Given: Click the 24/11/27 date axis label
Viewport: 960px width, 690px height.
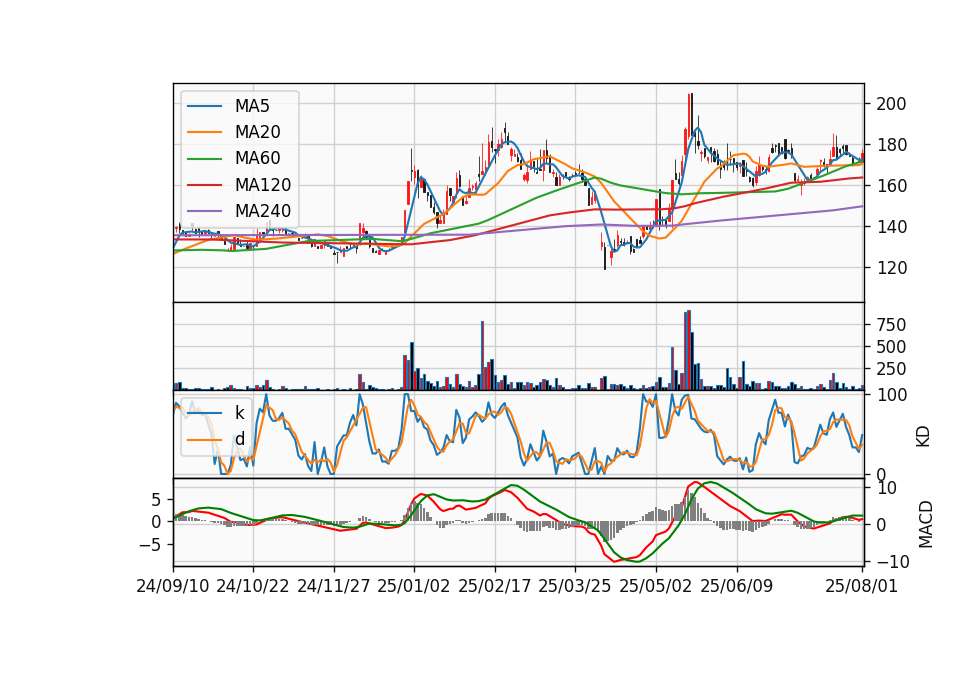Looking at the screenshot, I should (334, 586).
